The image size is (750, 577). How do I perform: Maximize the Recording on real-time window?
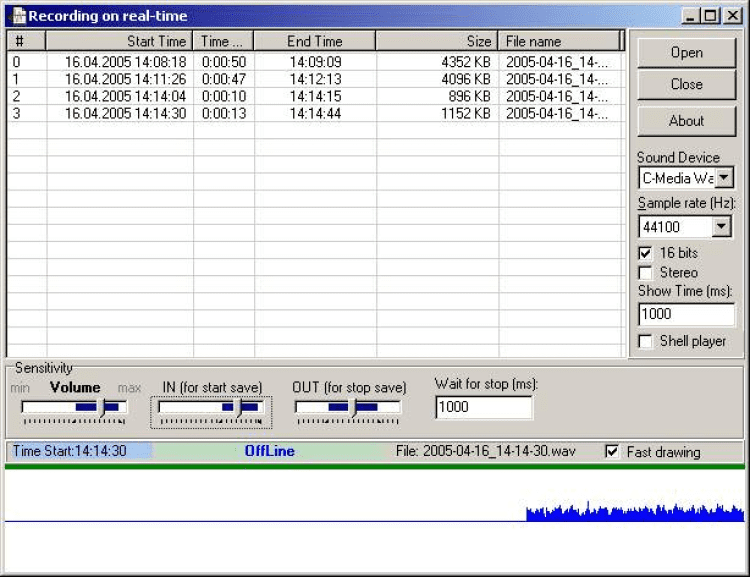pos(710,16)
